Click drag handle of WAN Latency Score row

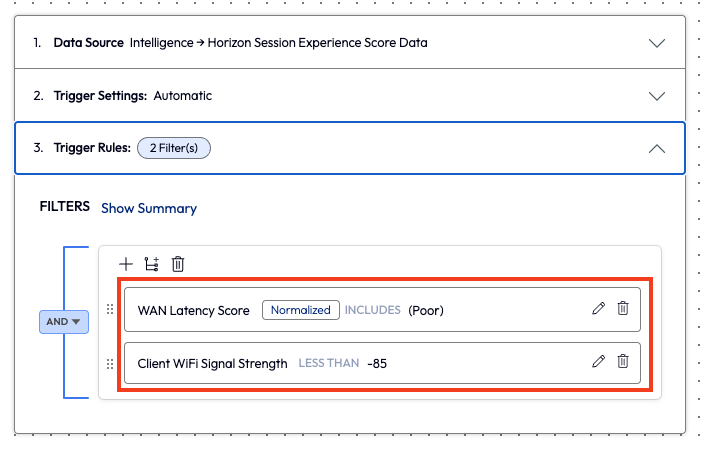pyautogui.click(x=110, y=310)
